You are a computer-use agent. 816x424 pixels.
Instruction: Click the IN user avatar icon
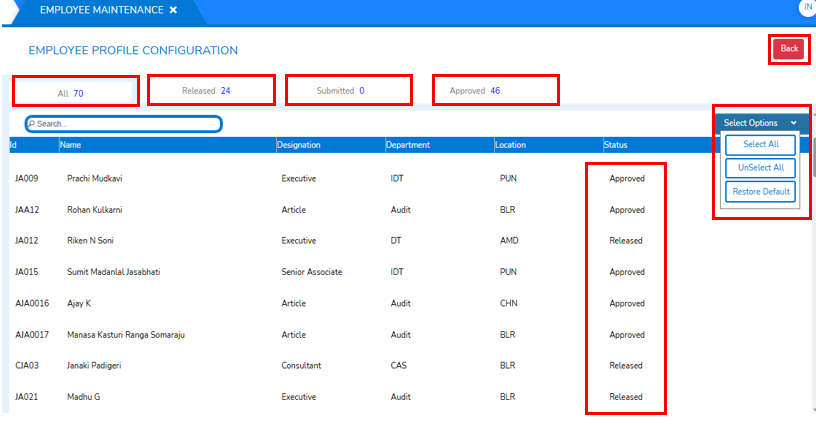pos(807,7)
